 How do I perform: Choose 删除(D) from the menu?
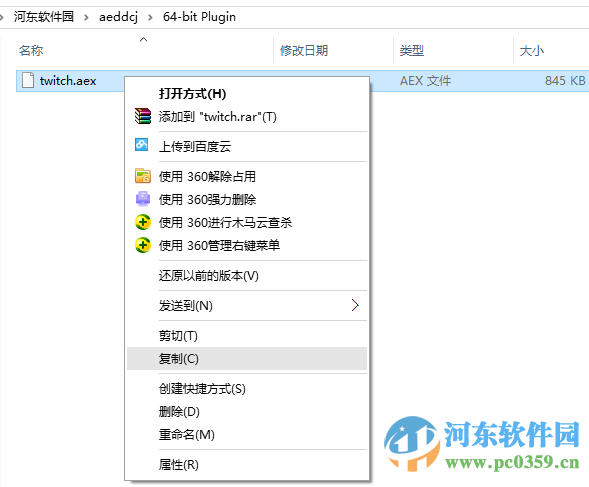(x=247, y=411)
